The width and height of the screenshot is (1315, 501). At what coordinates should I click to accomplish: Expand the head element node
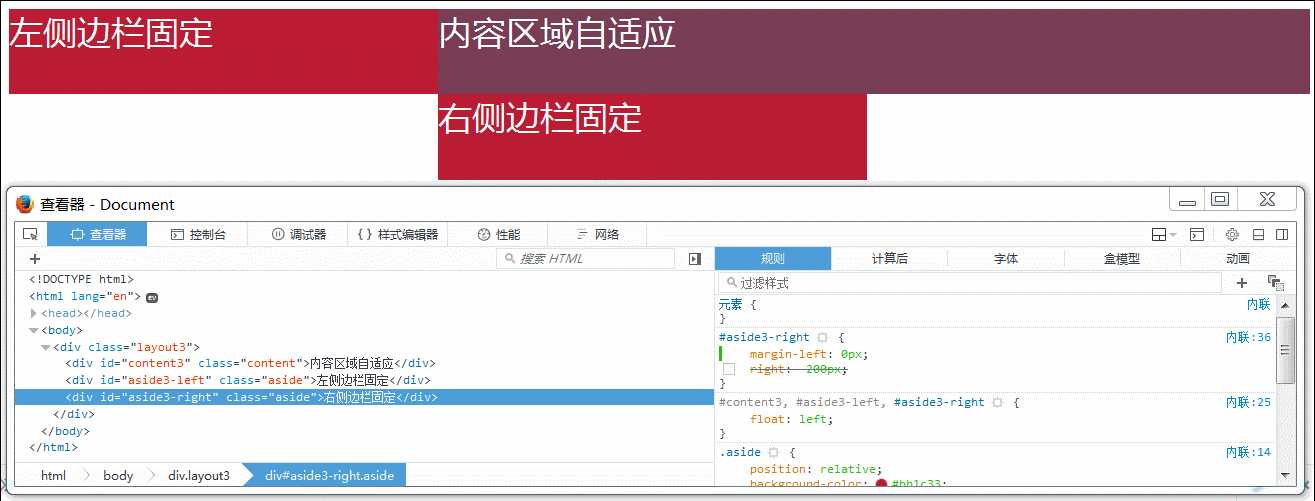tap(34, 313)
